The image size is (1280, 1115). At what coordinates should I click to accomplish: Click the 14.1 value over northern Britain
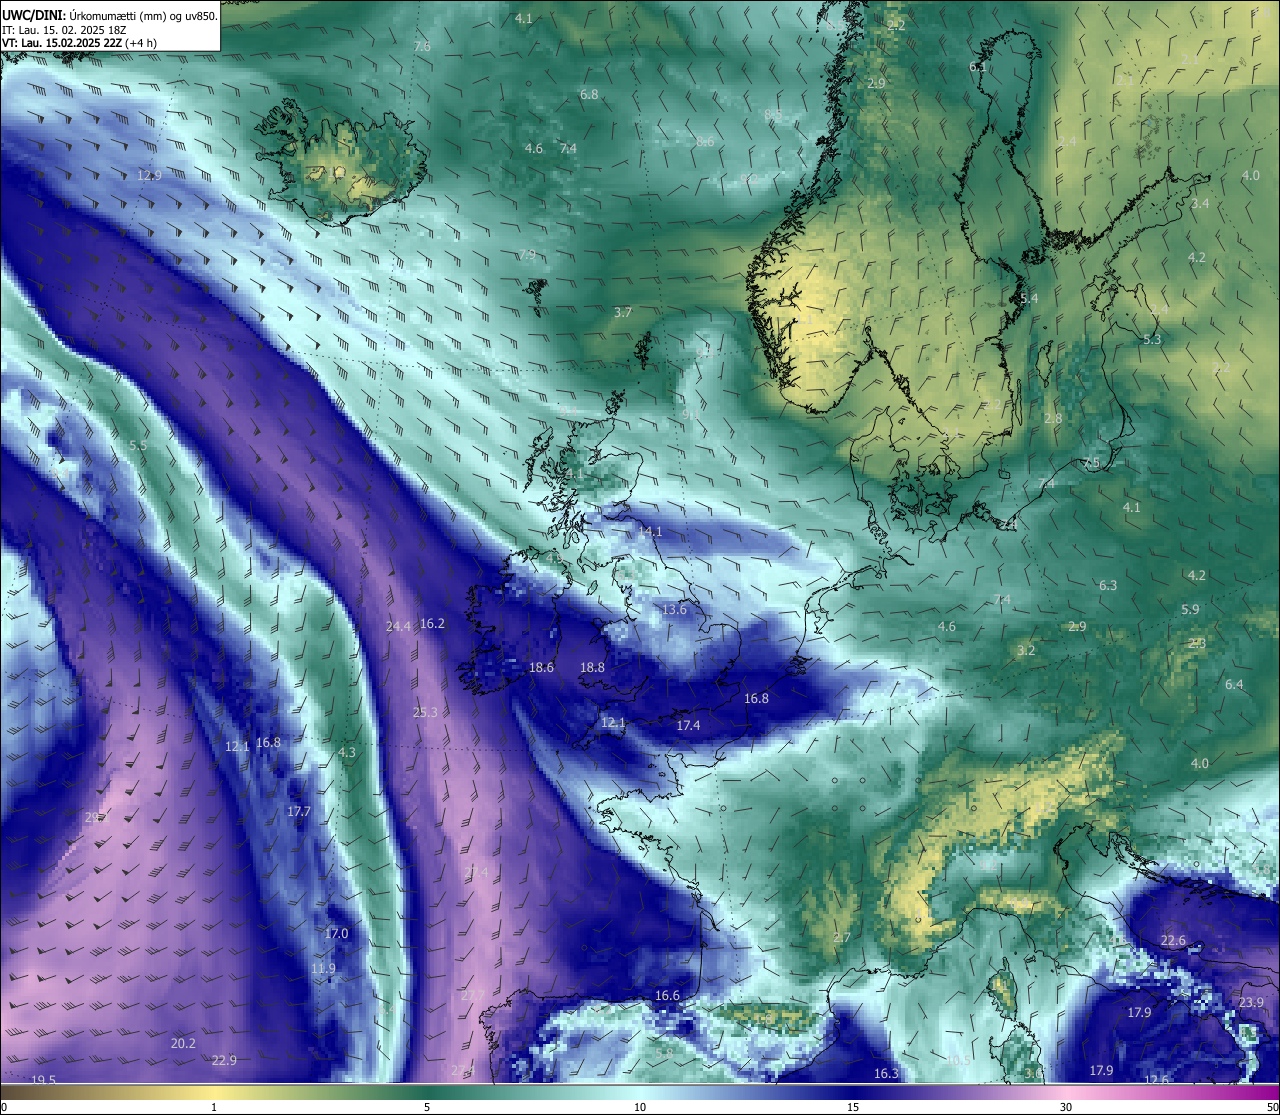650,531
